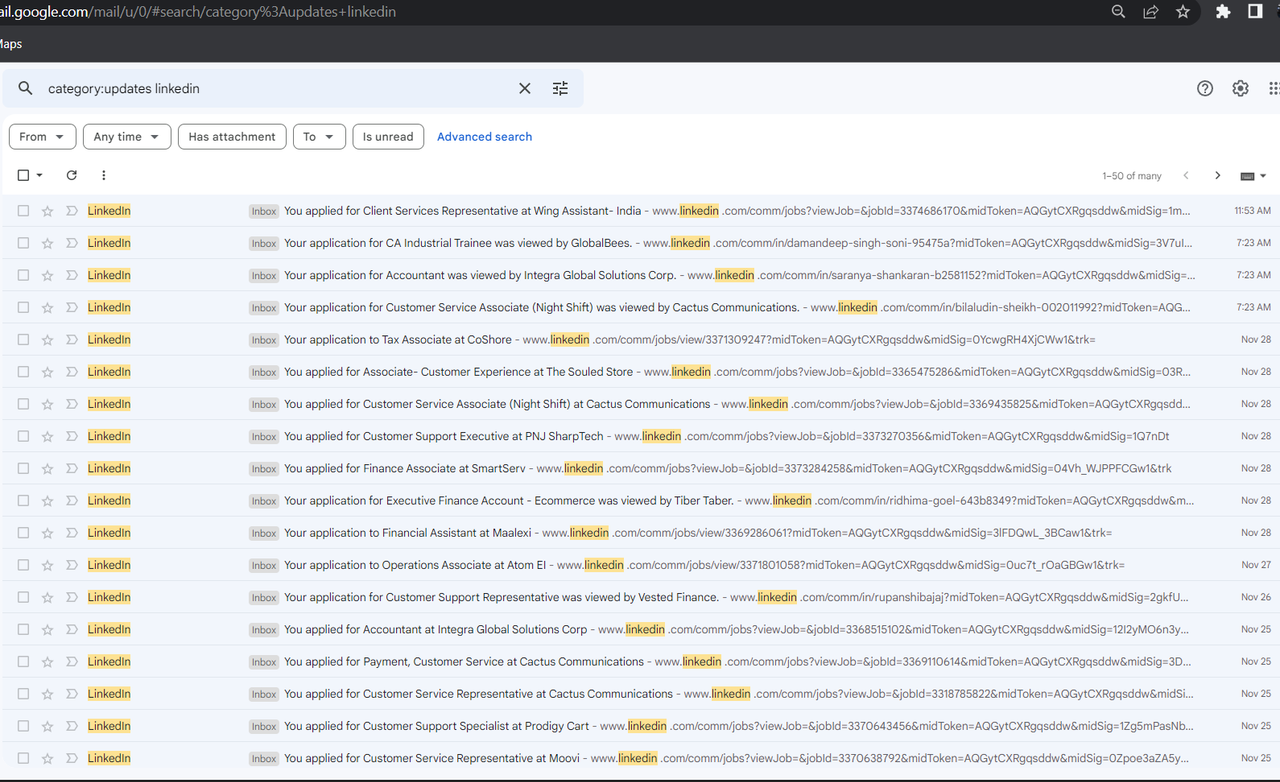Star the Wing Assistant- India email
The width and height of the screenshot is (1280, 782).
pos(47,211)
